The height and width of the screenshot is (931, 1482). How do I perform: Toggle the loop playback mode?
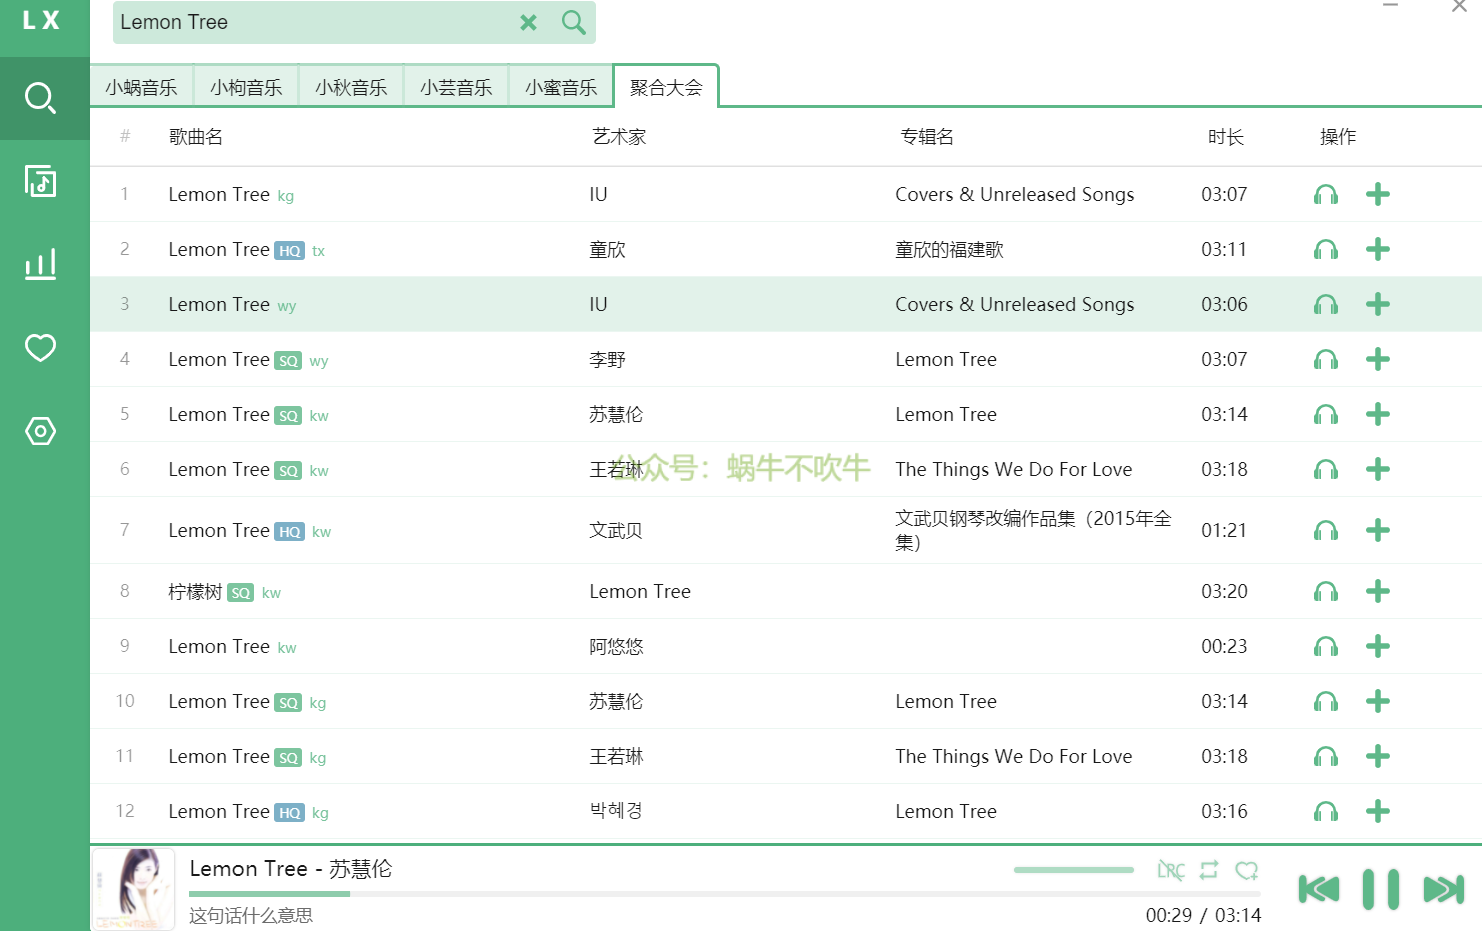(x=1209, y=870)
